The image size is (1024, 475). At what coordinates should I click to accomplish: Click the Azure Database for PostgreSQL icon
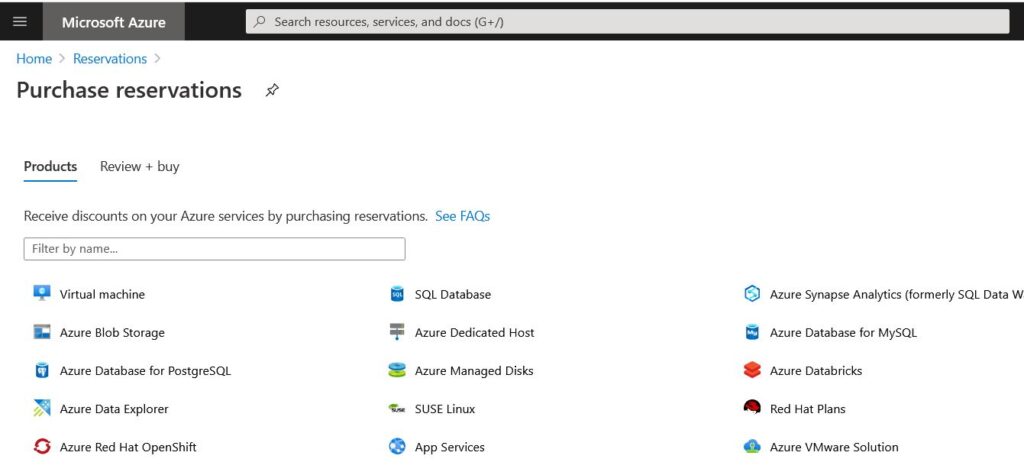(42, 370)
